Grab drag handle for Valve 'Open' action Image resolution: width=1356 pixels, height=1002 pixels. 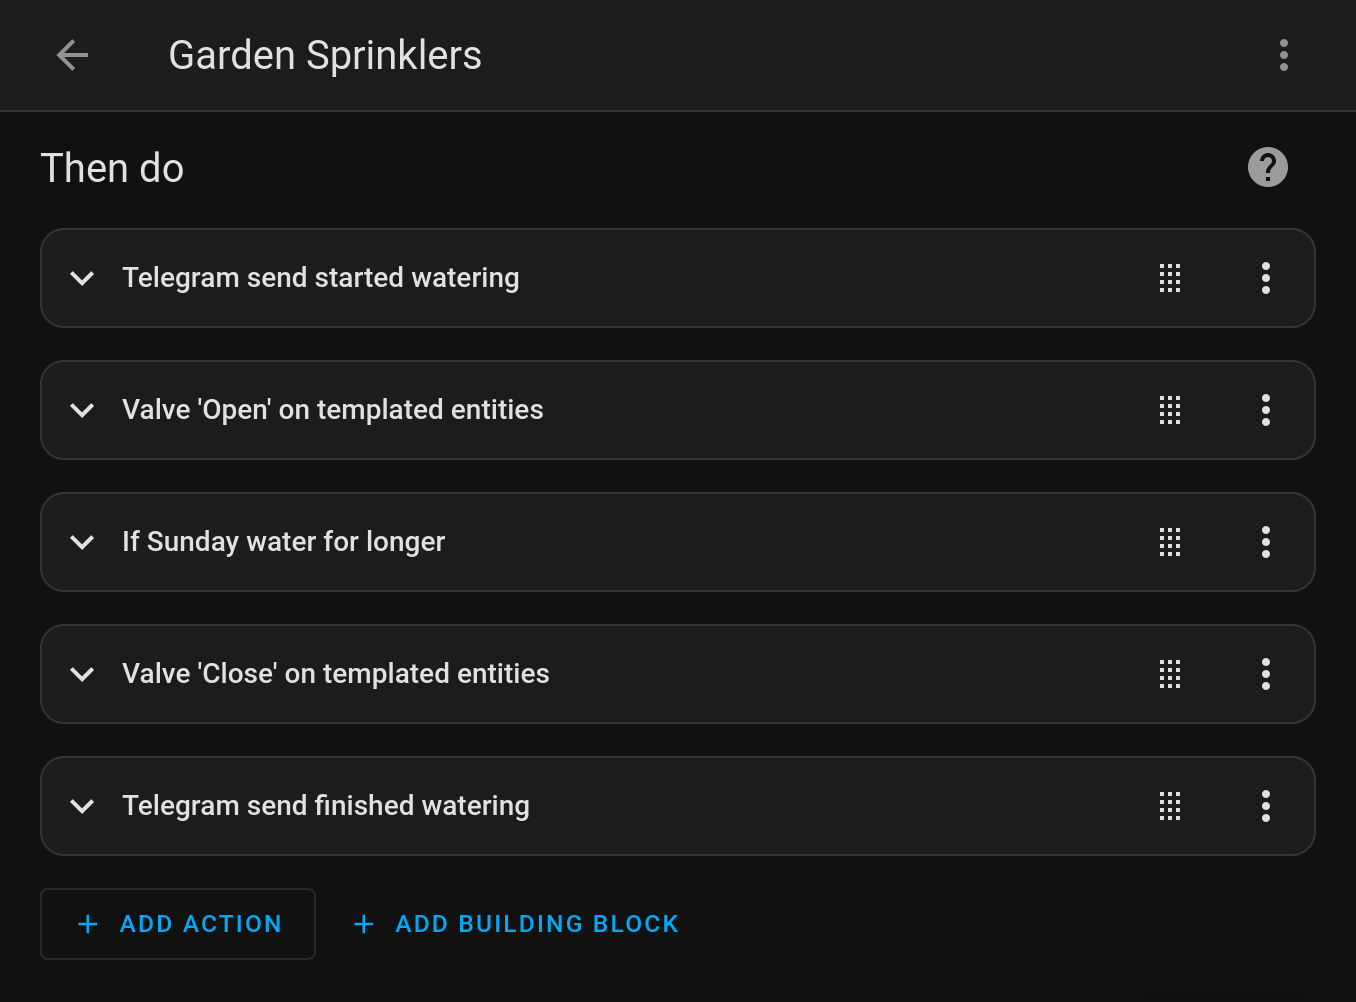[x=1170, y=410]
